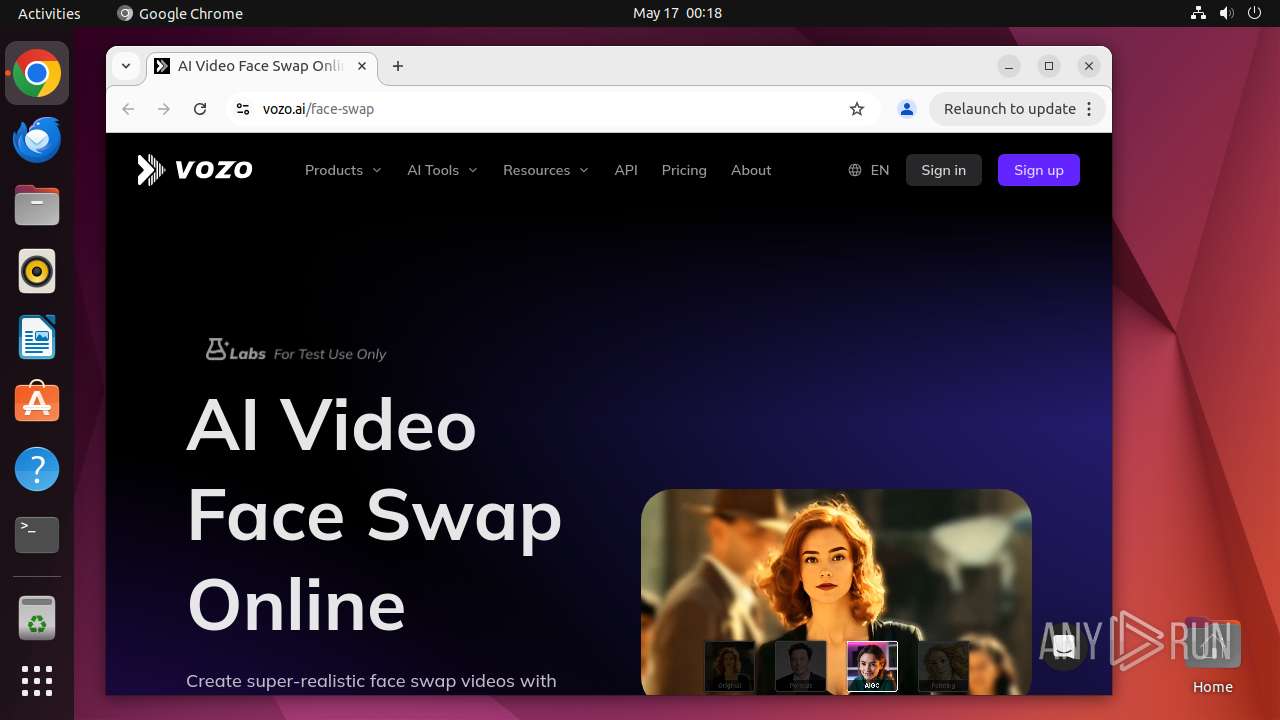Open the network status icon in top bar
Image resolution: width=1280 pixels, height=720 pixels.
1199,13
